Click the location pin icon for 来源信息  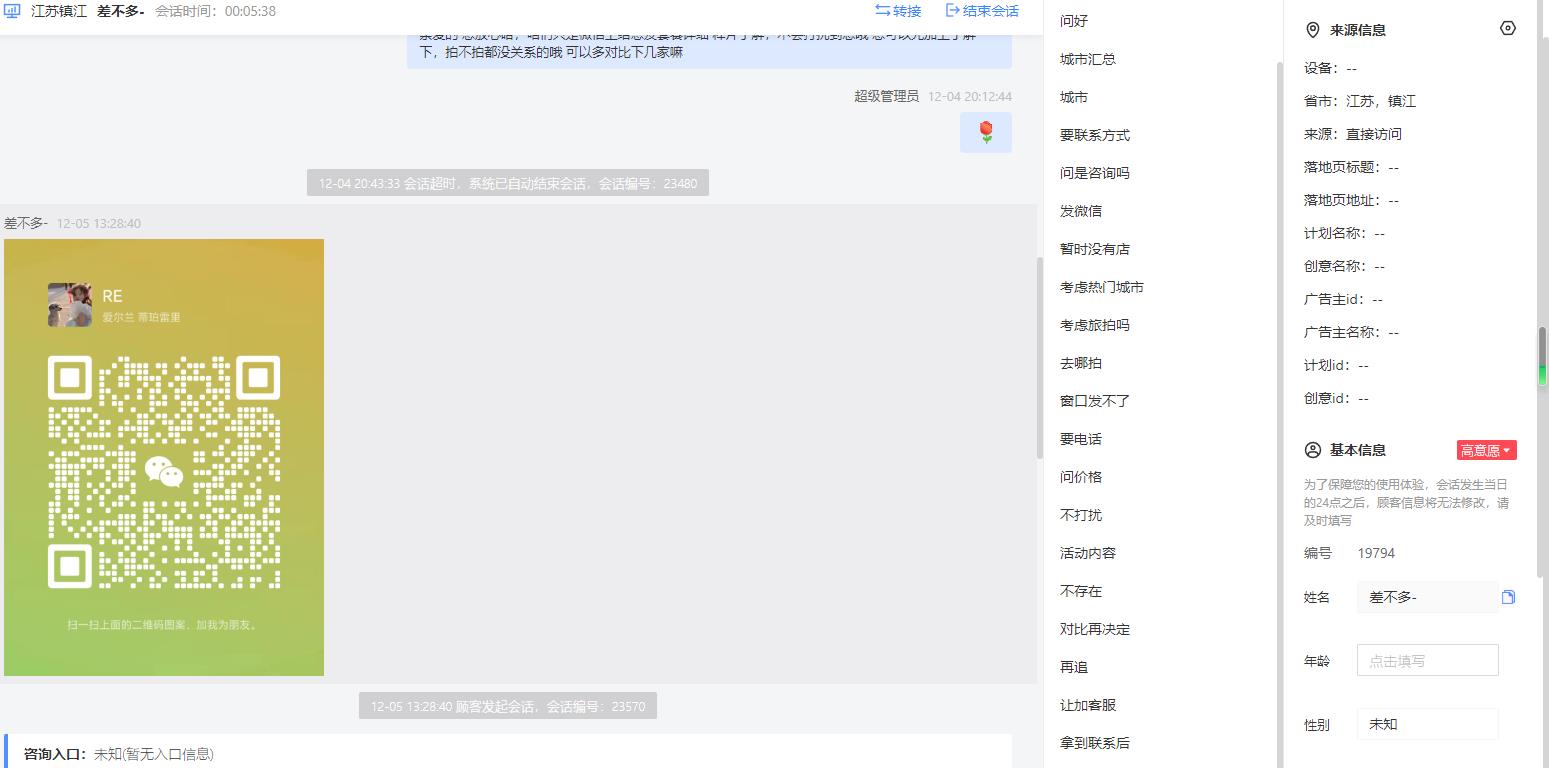coord(1313,30)
